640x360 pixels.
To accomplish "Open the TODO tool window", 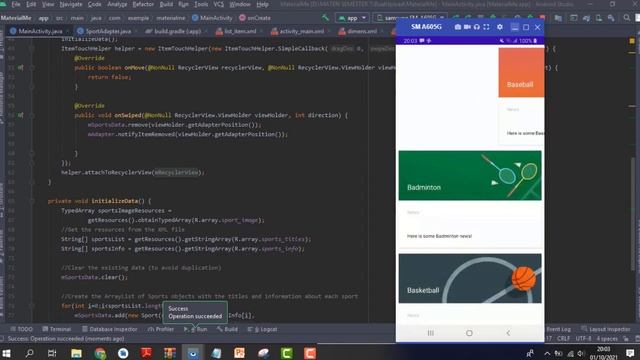I will 22,329.
